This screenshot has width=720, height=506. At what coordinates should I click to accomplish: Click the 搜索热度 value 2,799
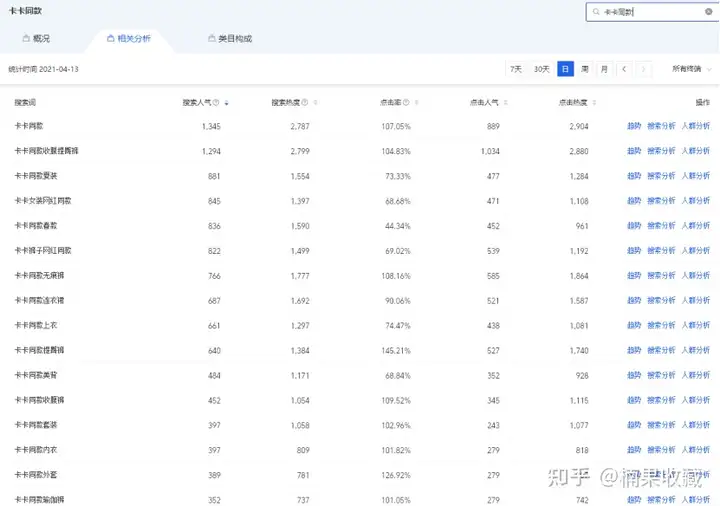pos(300,151)
